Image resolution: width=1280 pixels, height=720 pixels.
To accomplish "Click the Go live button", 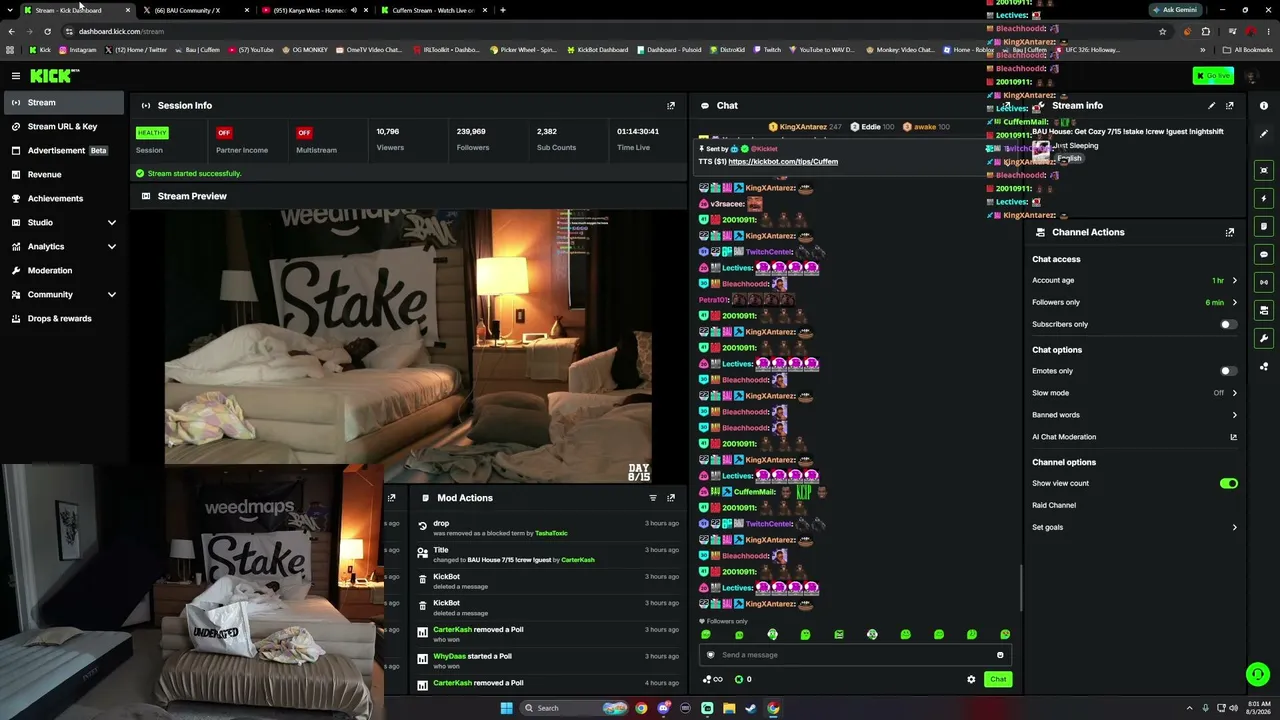I will [x=1213, y=76].
